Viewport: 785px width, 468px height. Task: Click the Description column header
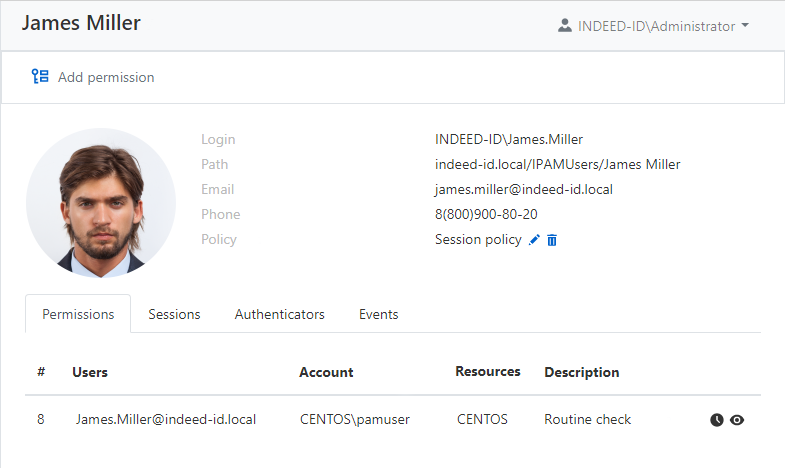582,372
